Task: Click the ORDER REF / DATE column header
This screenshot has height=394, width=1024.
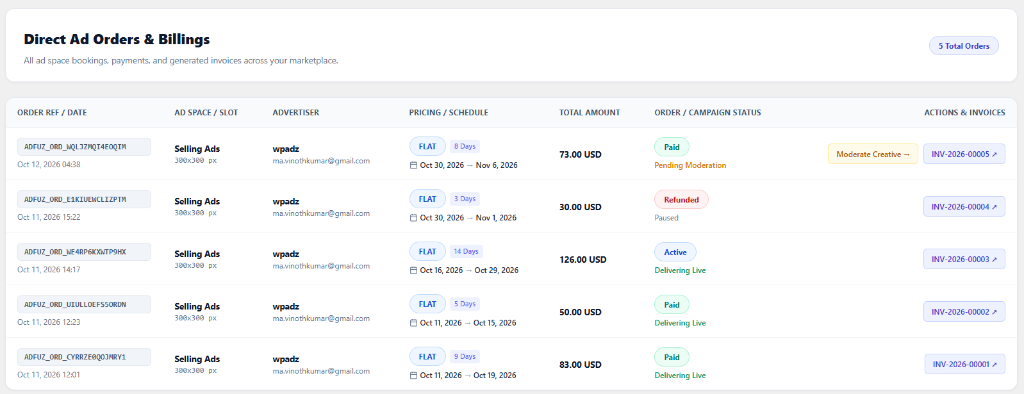Action: pyautogui.click(x=52, y=112)
